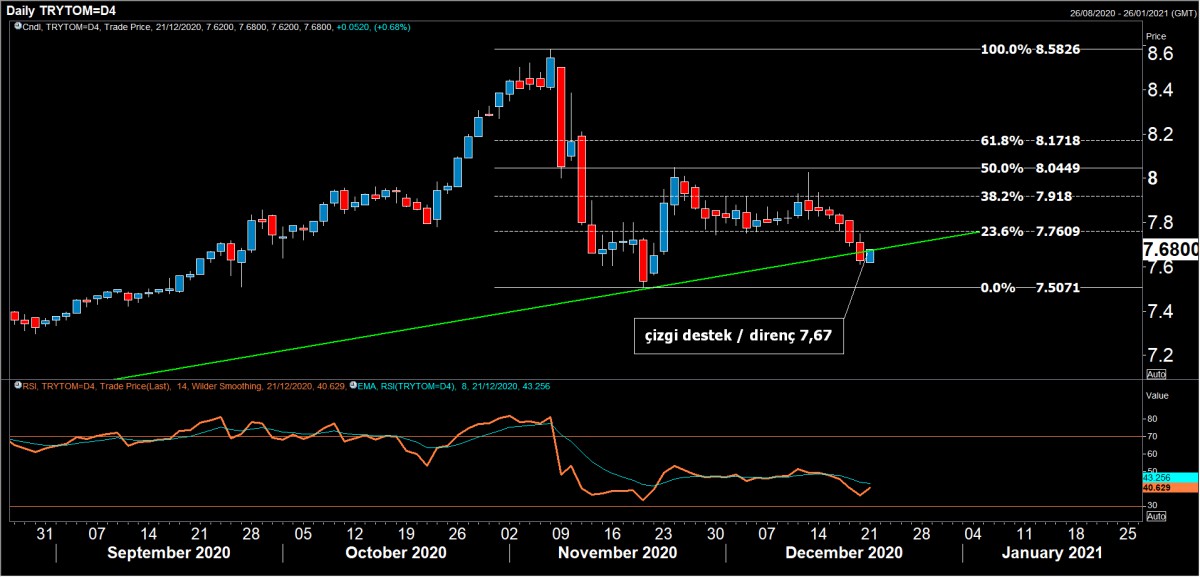The image size is (1200, 577).
Task: Select November 2020 on the time axis
Action: [x=617, y=552]
